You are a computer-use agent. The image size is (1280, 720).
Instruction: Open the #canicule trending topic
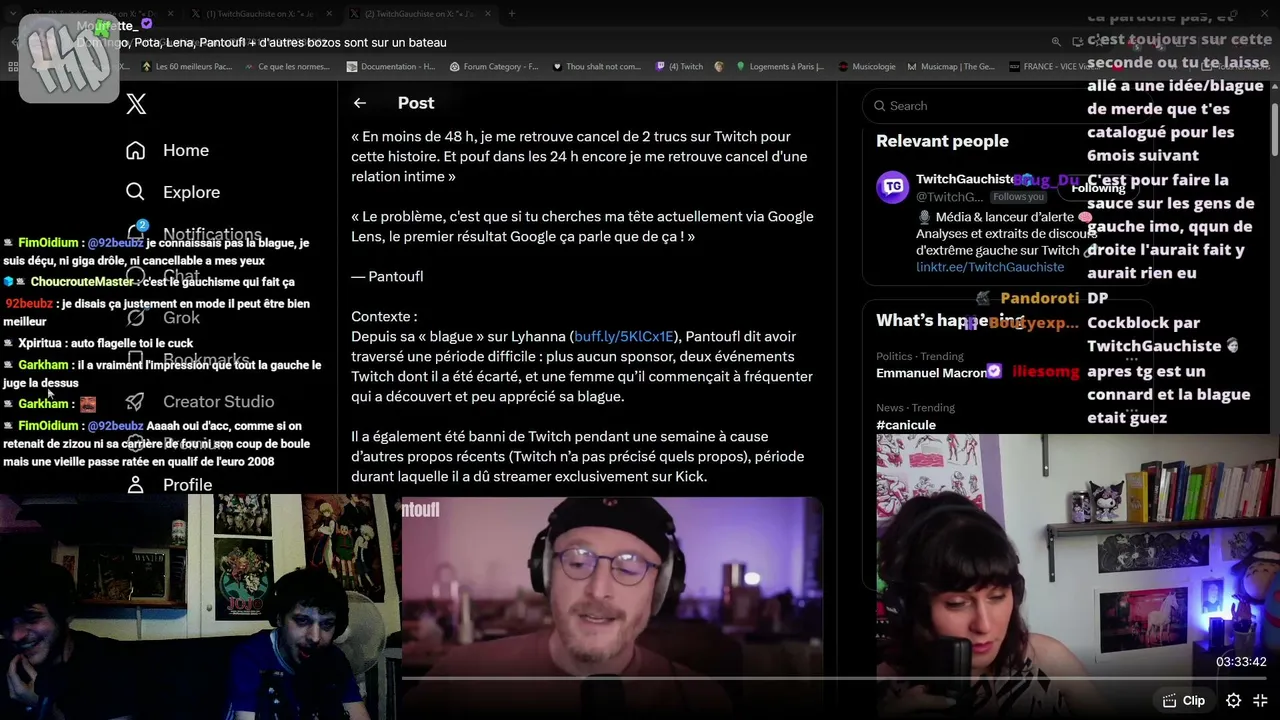[x=906, y=425]
